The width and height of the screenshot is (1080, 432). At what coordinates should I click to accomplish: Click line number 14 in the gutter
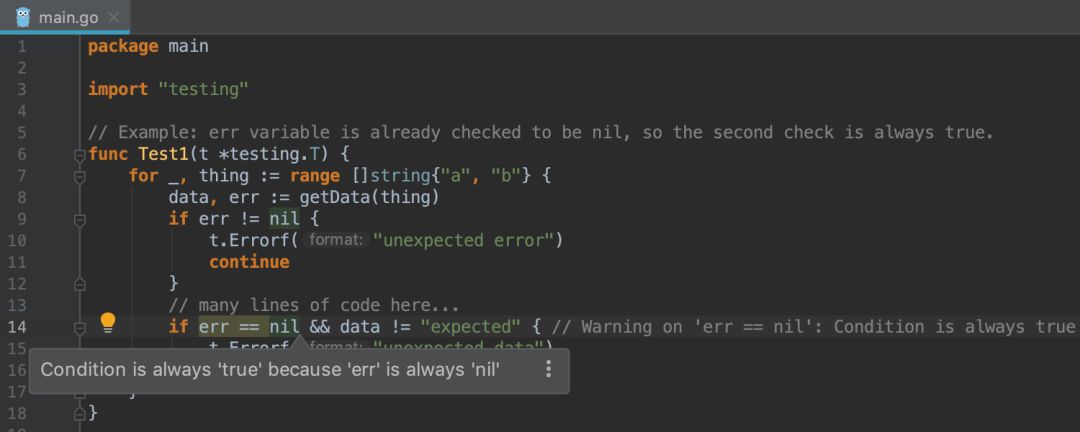[x=22, y=327]
